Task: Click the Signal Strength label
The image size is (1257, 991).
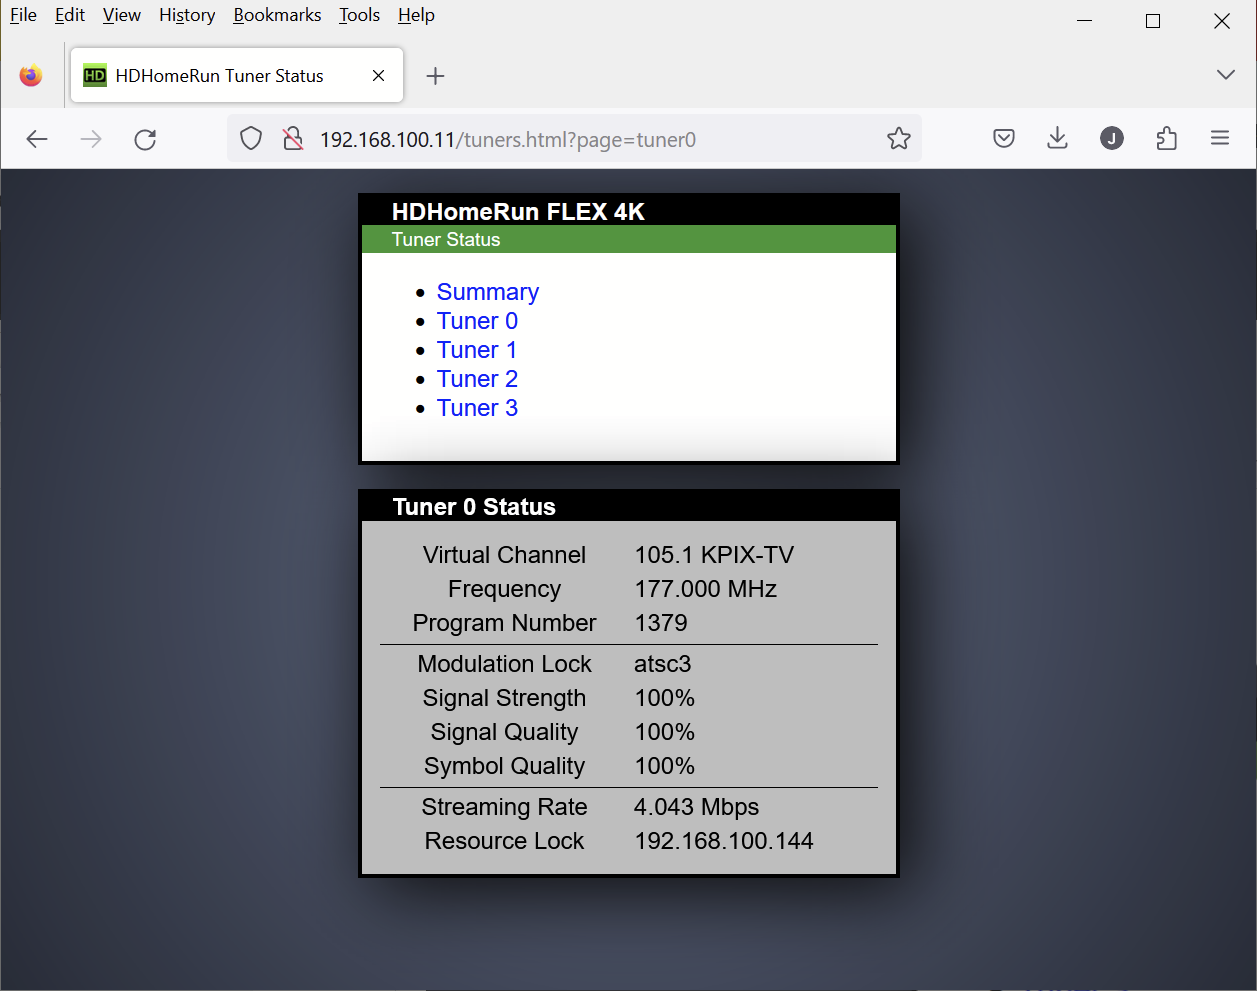Action: point(504,698)
